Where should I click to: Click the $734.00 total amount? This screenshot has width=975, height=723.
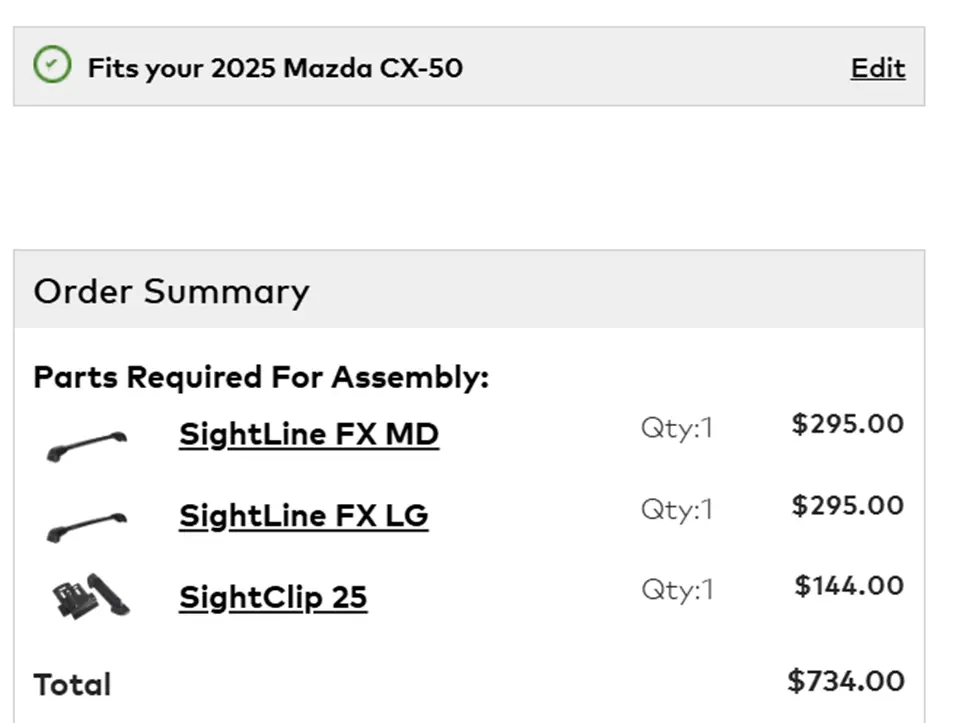tap(845, 681)
